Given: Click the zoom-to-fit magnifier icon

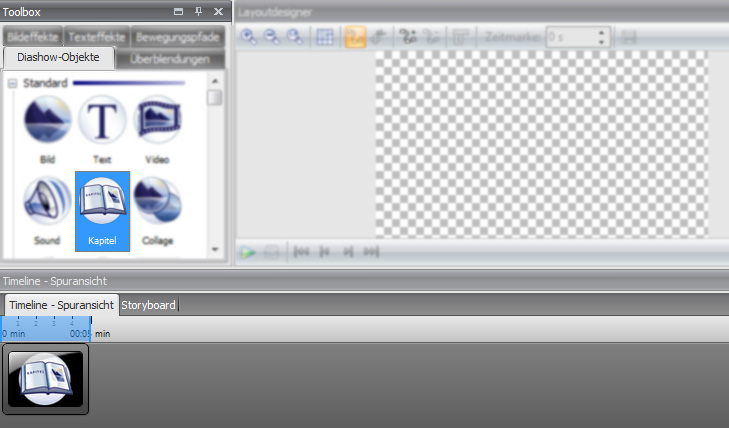Looking at the screenshot, I should pyautogui.click(x=295, y=37).
